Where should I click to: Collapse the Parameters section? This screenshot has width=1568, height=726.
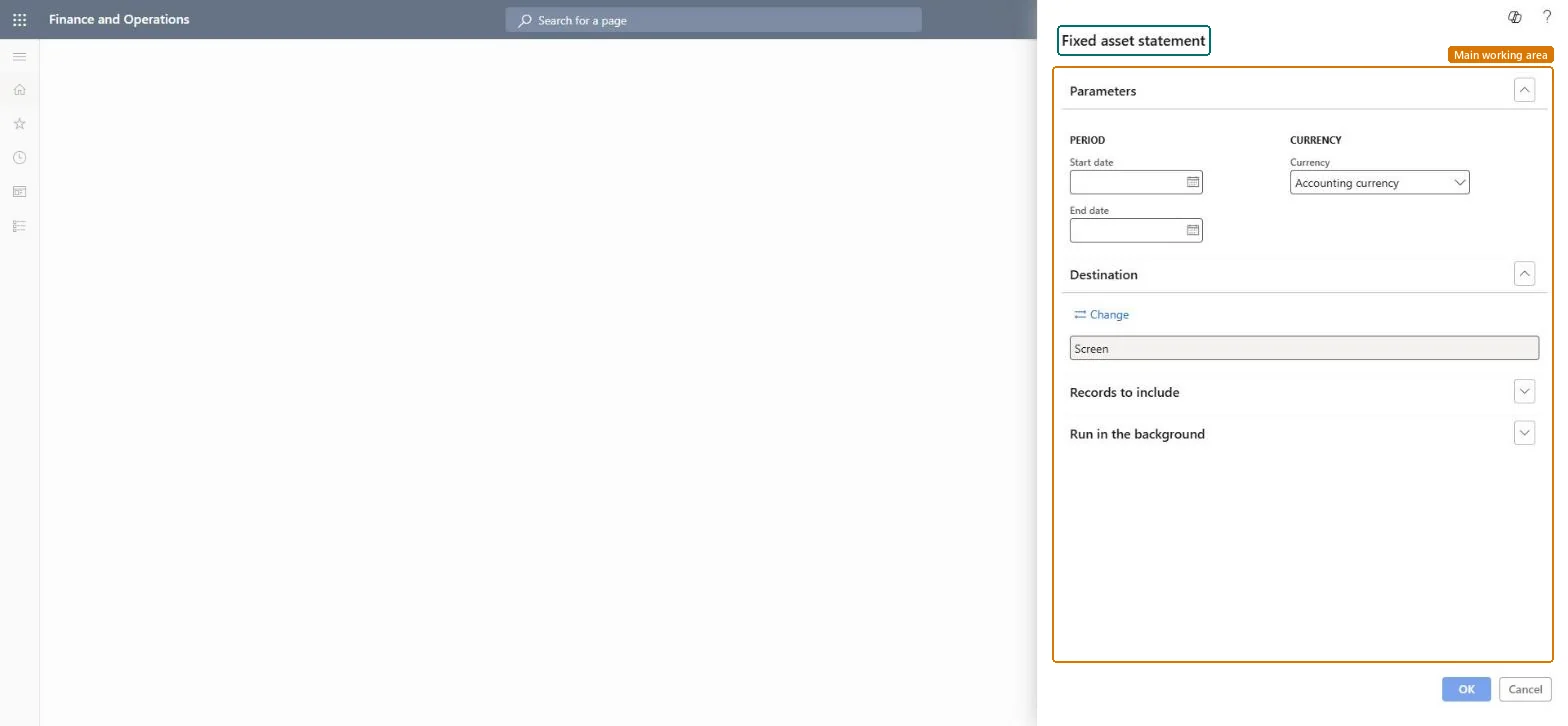click(1524, 90)
